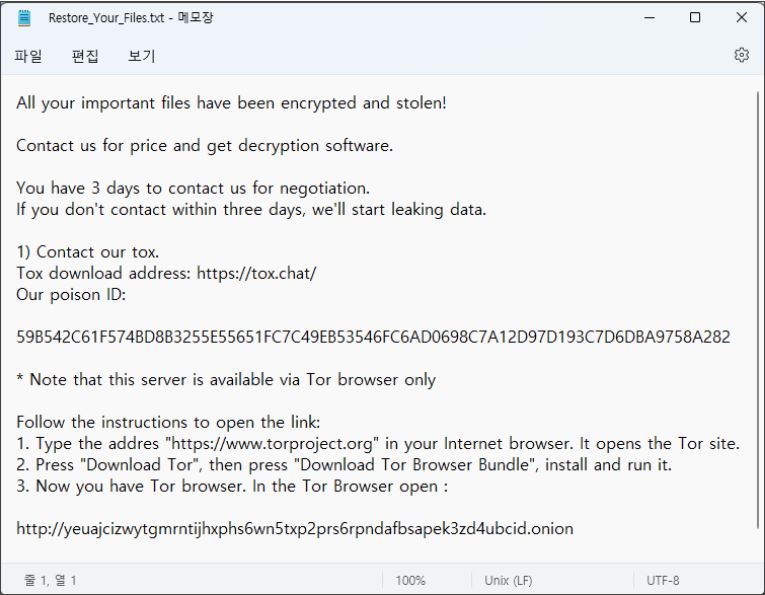Viewport: 765px width, 595px height.
Task: Open the 편집 menu
Action: pos(85,56)
